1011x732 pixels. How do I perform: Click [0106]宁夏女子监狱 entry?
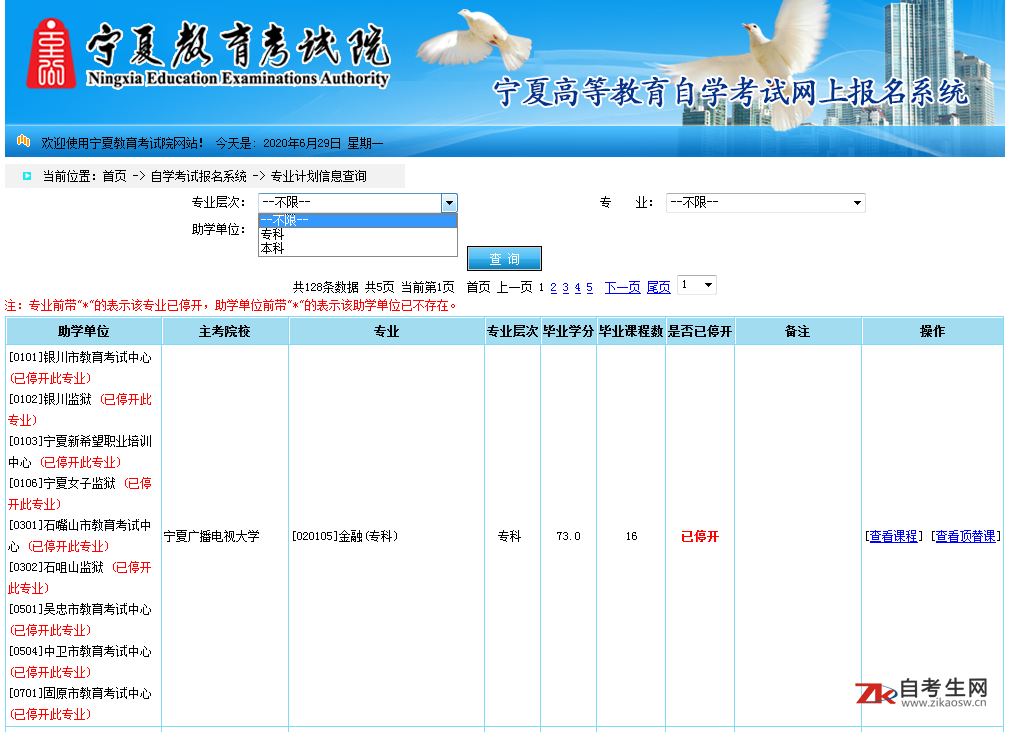point(62,484)
